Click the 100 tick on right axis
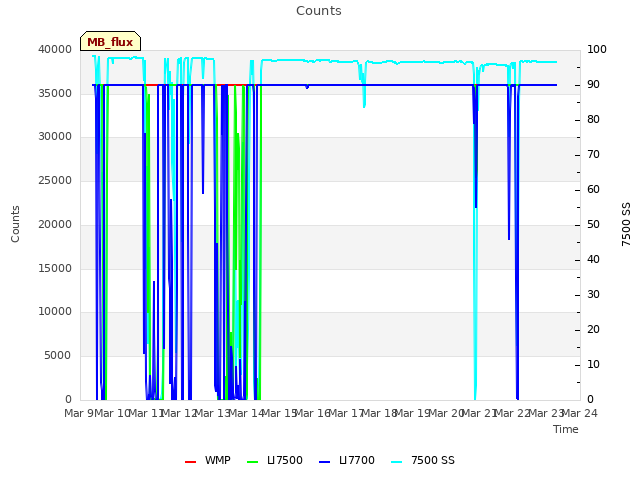 click(x=597, y=49)
